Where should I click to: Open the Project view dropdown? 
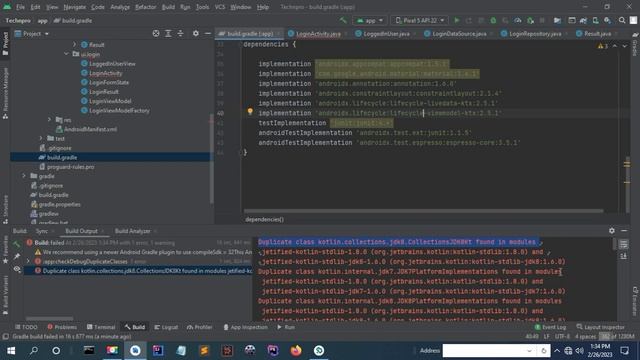32,33
